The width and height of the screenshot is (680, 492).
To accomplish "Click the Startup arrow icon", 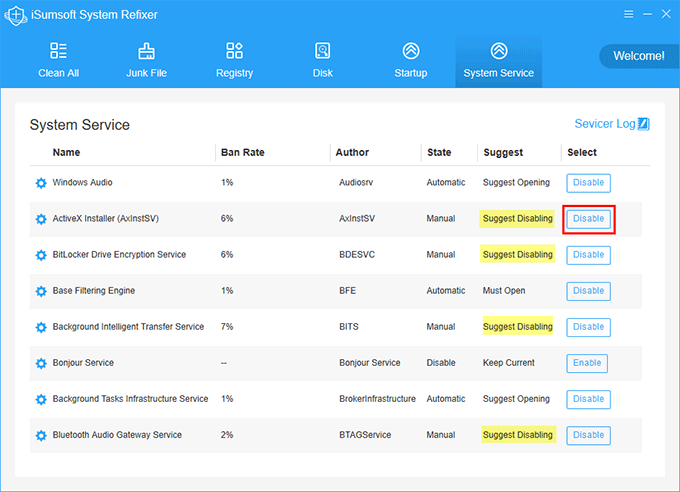I will tap(411, 51).
